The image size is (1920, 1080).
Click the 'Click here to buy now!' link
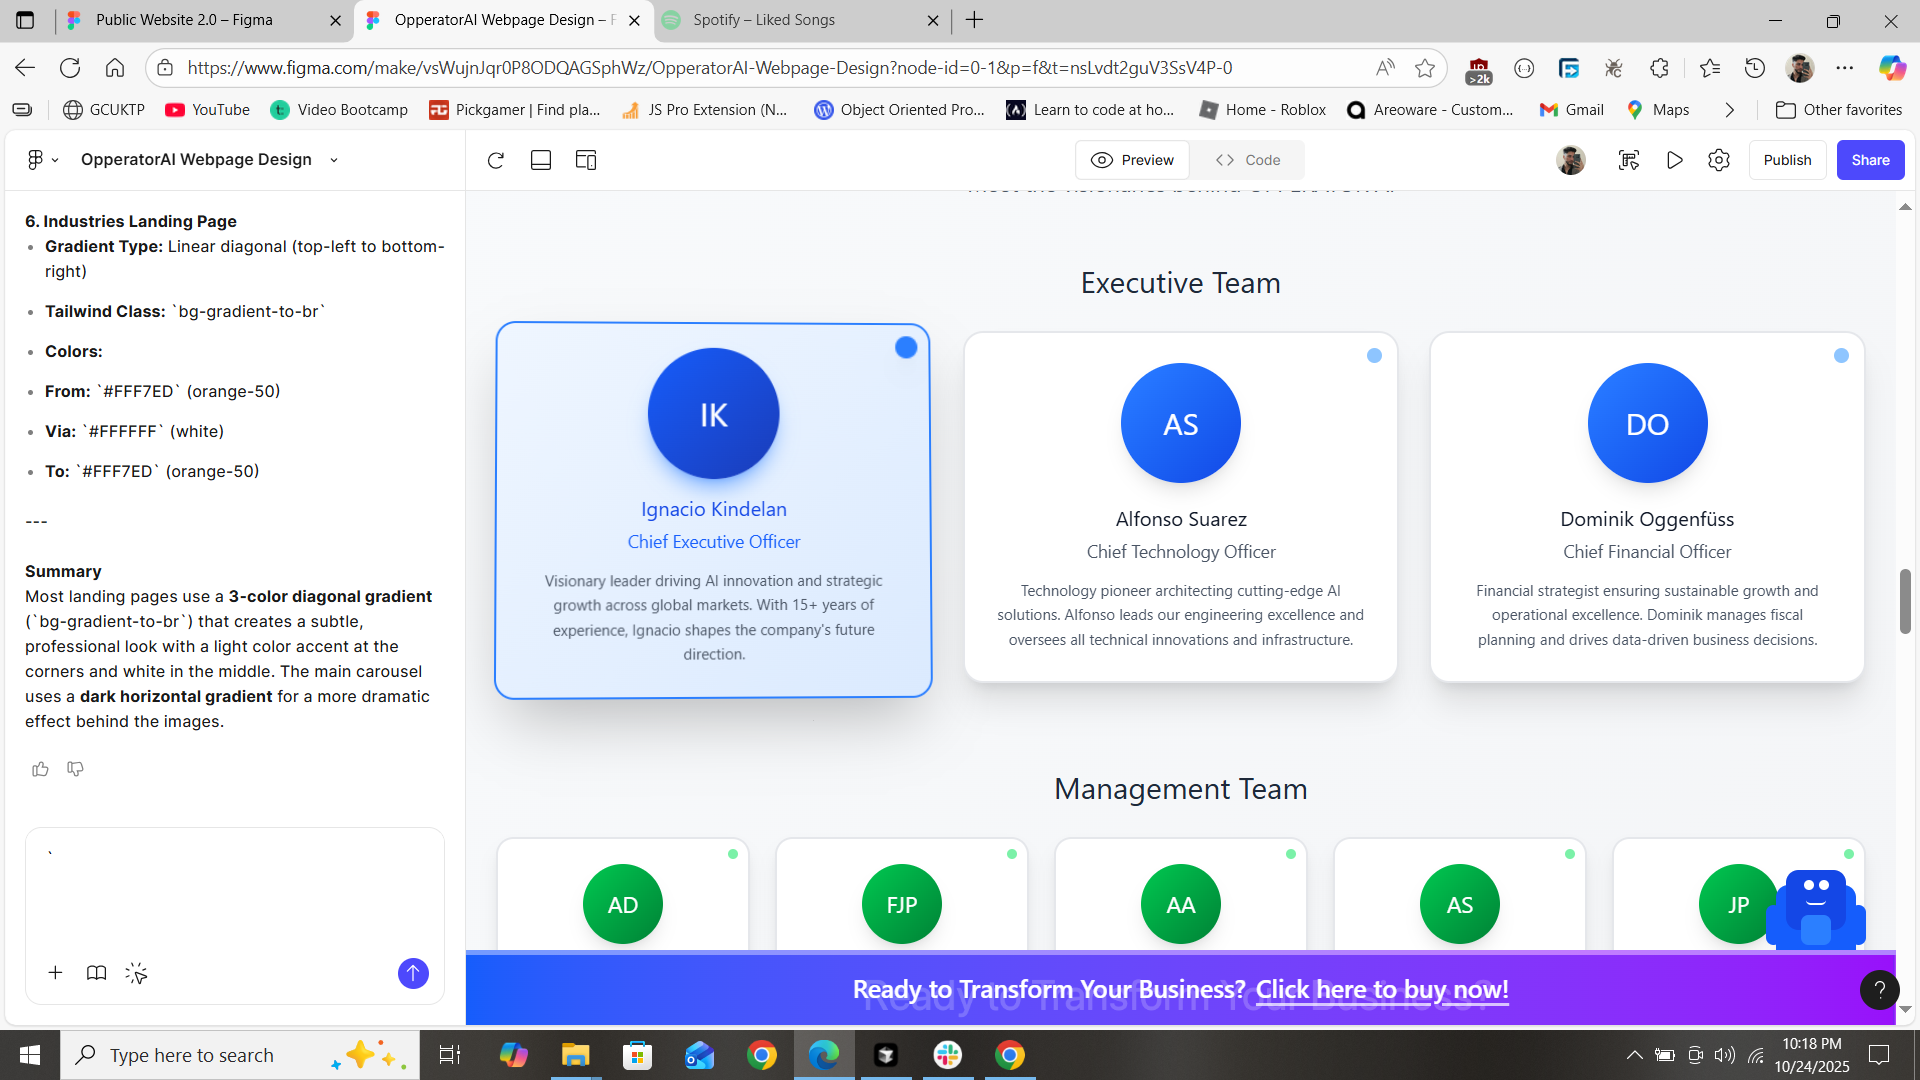[x=1381, y=990]
